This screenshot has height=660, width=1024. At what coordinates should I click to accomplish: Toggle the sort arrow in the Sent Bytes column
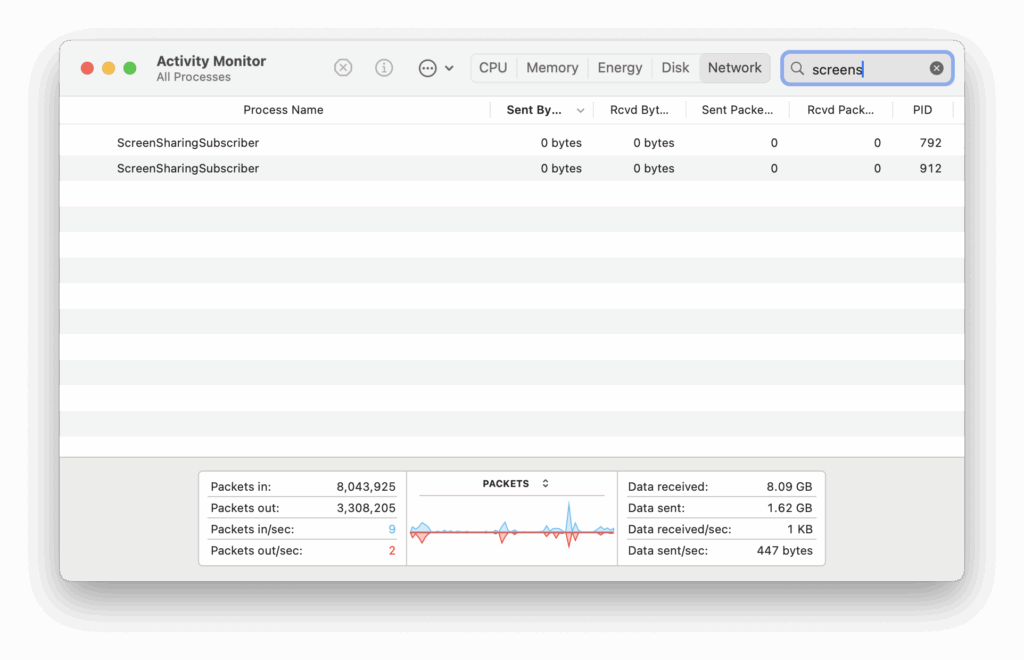coord(580,110)
